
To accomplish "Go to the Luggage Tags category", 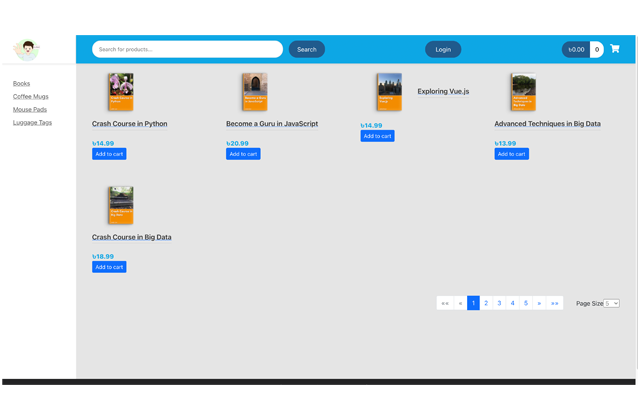I will (32, 123).
